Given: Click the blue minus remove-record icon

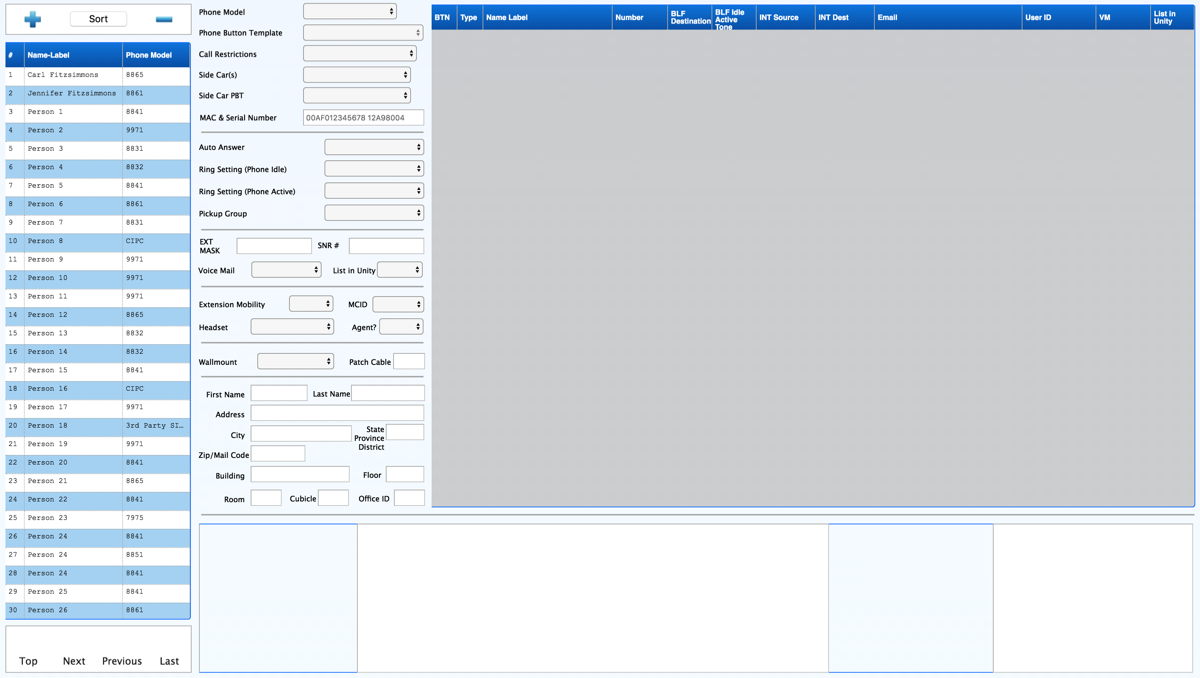Looking at the screenshot, I should 164,19.
